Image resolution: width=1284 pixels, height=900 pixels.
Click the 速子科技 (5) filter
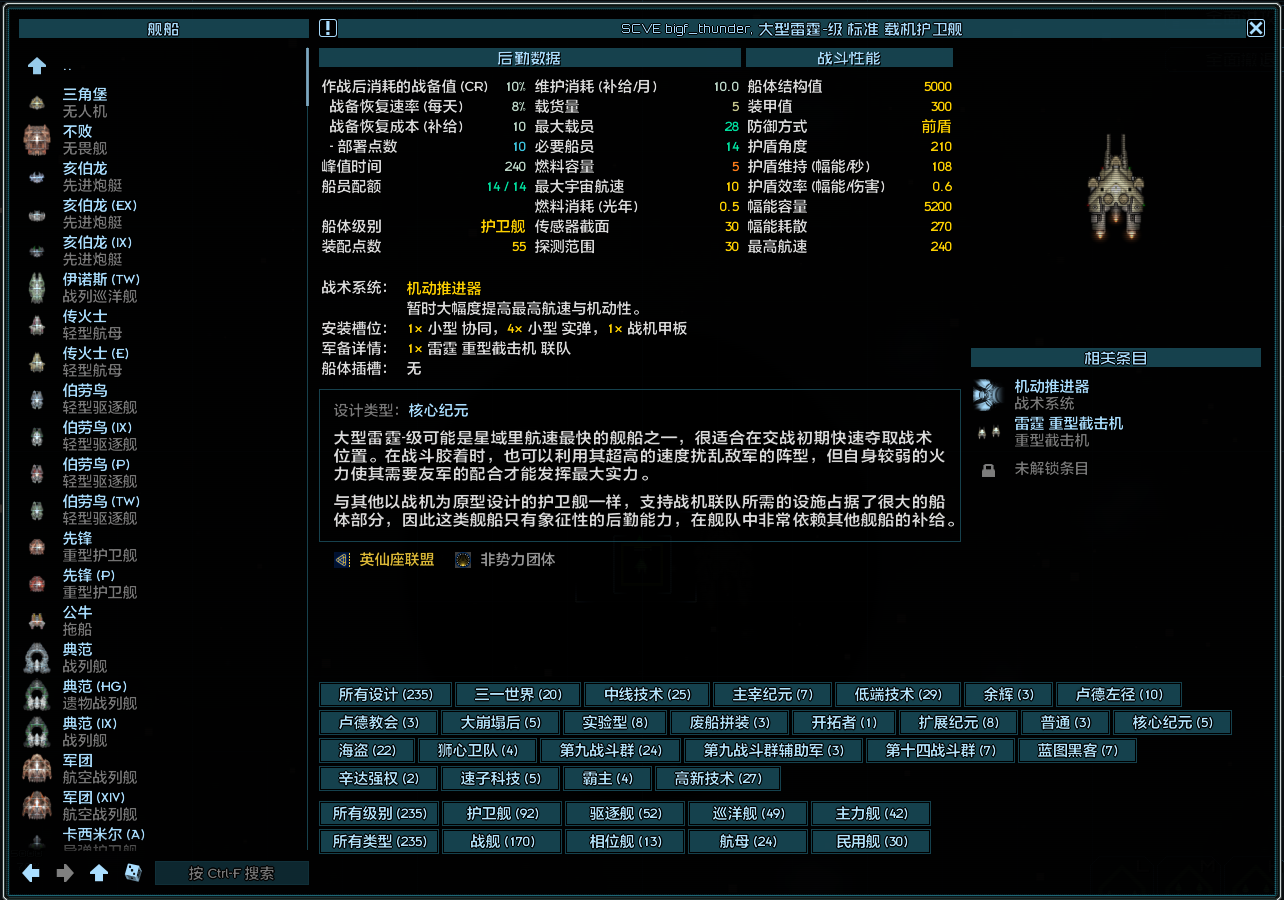tap(500, 778)
